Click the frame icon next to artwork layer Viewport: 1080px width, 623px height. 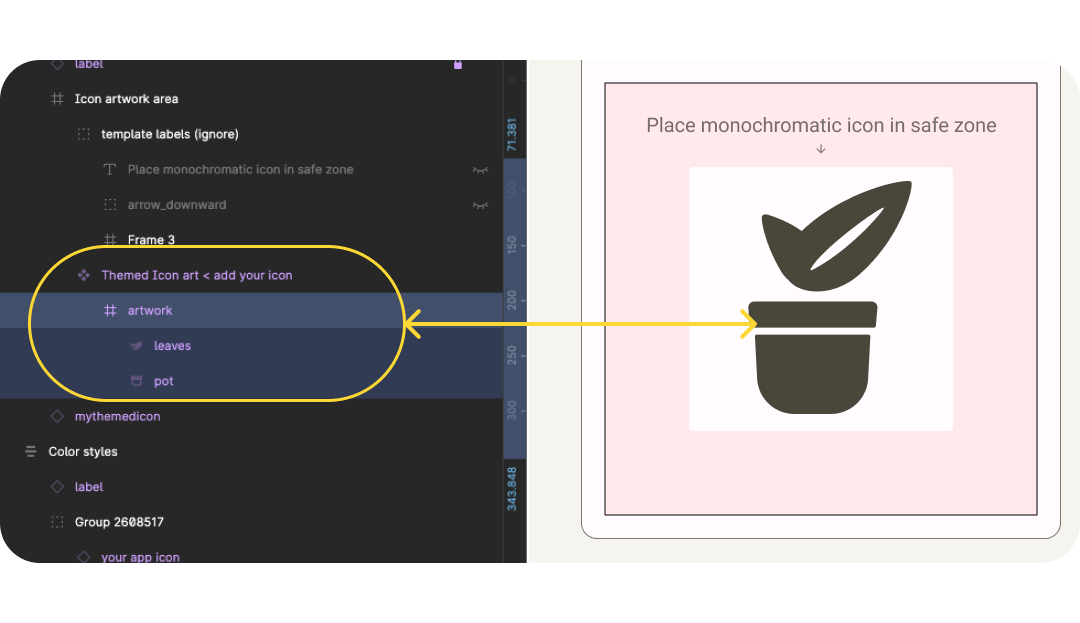(110, 311)
